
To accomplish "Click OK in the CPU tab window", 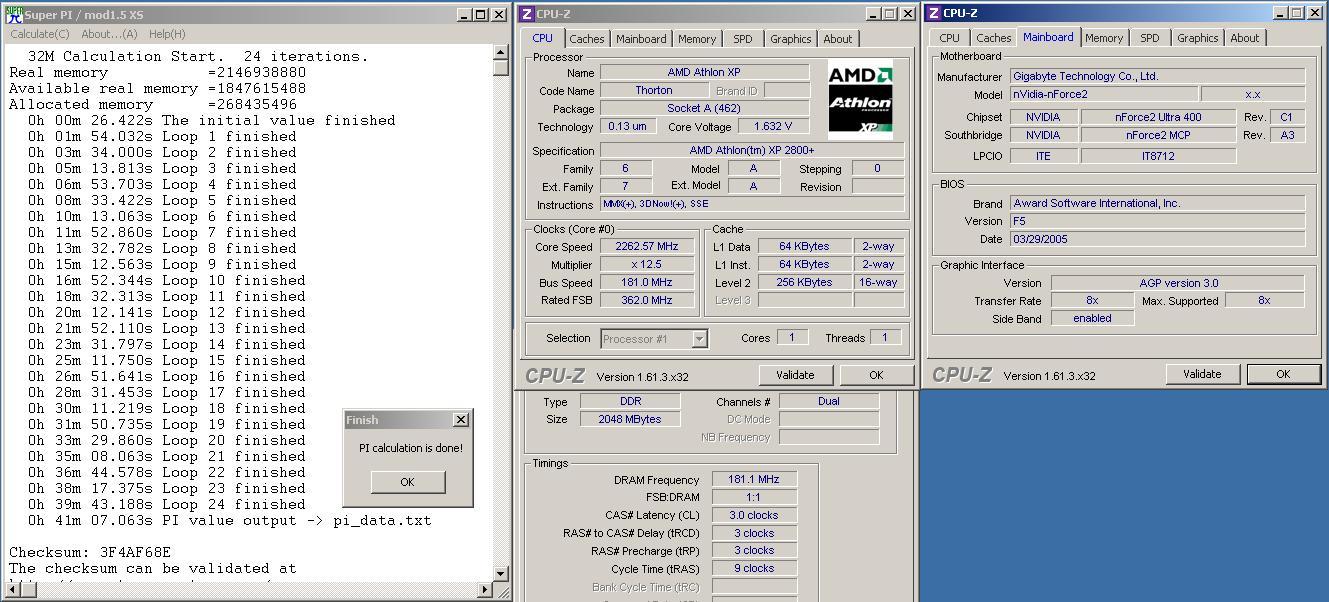I will pos(876,375).
